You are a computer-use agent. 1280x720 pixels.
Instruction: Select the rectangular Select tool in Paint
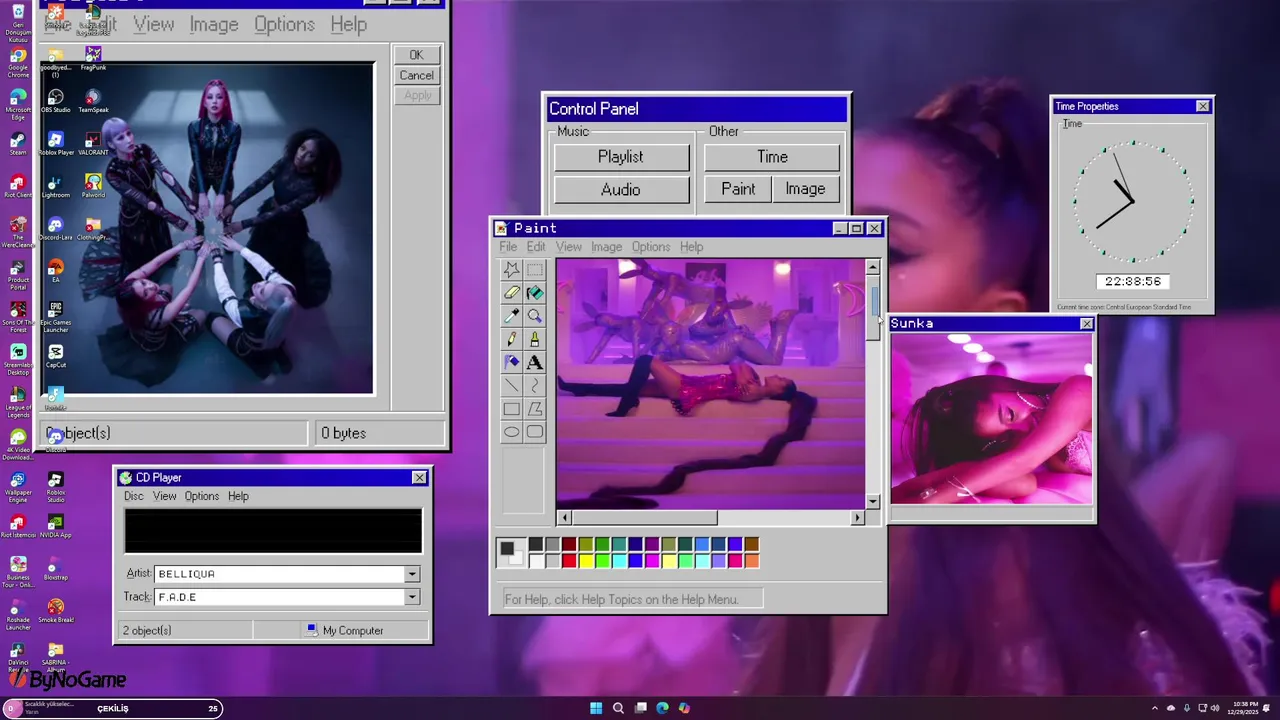point(535,270)
